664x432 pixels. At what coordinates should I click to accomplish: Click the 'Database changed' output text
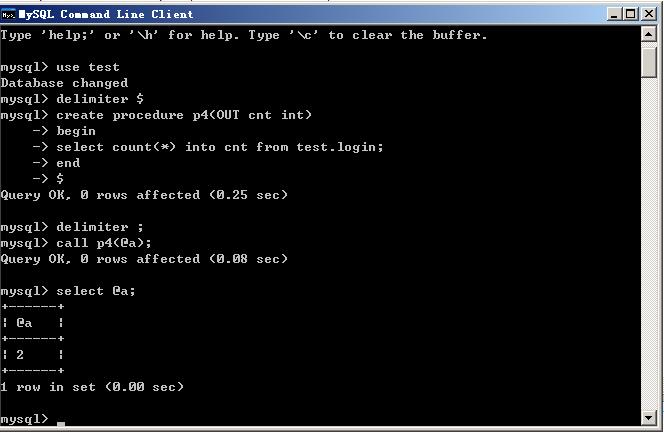pyautogui.click(x=64, y=83)
